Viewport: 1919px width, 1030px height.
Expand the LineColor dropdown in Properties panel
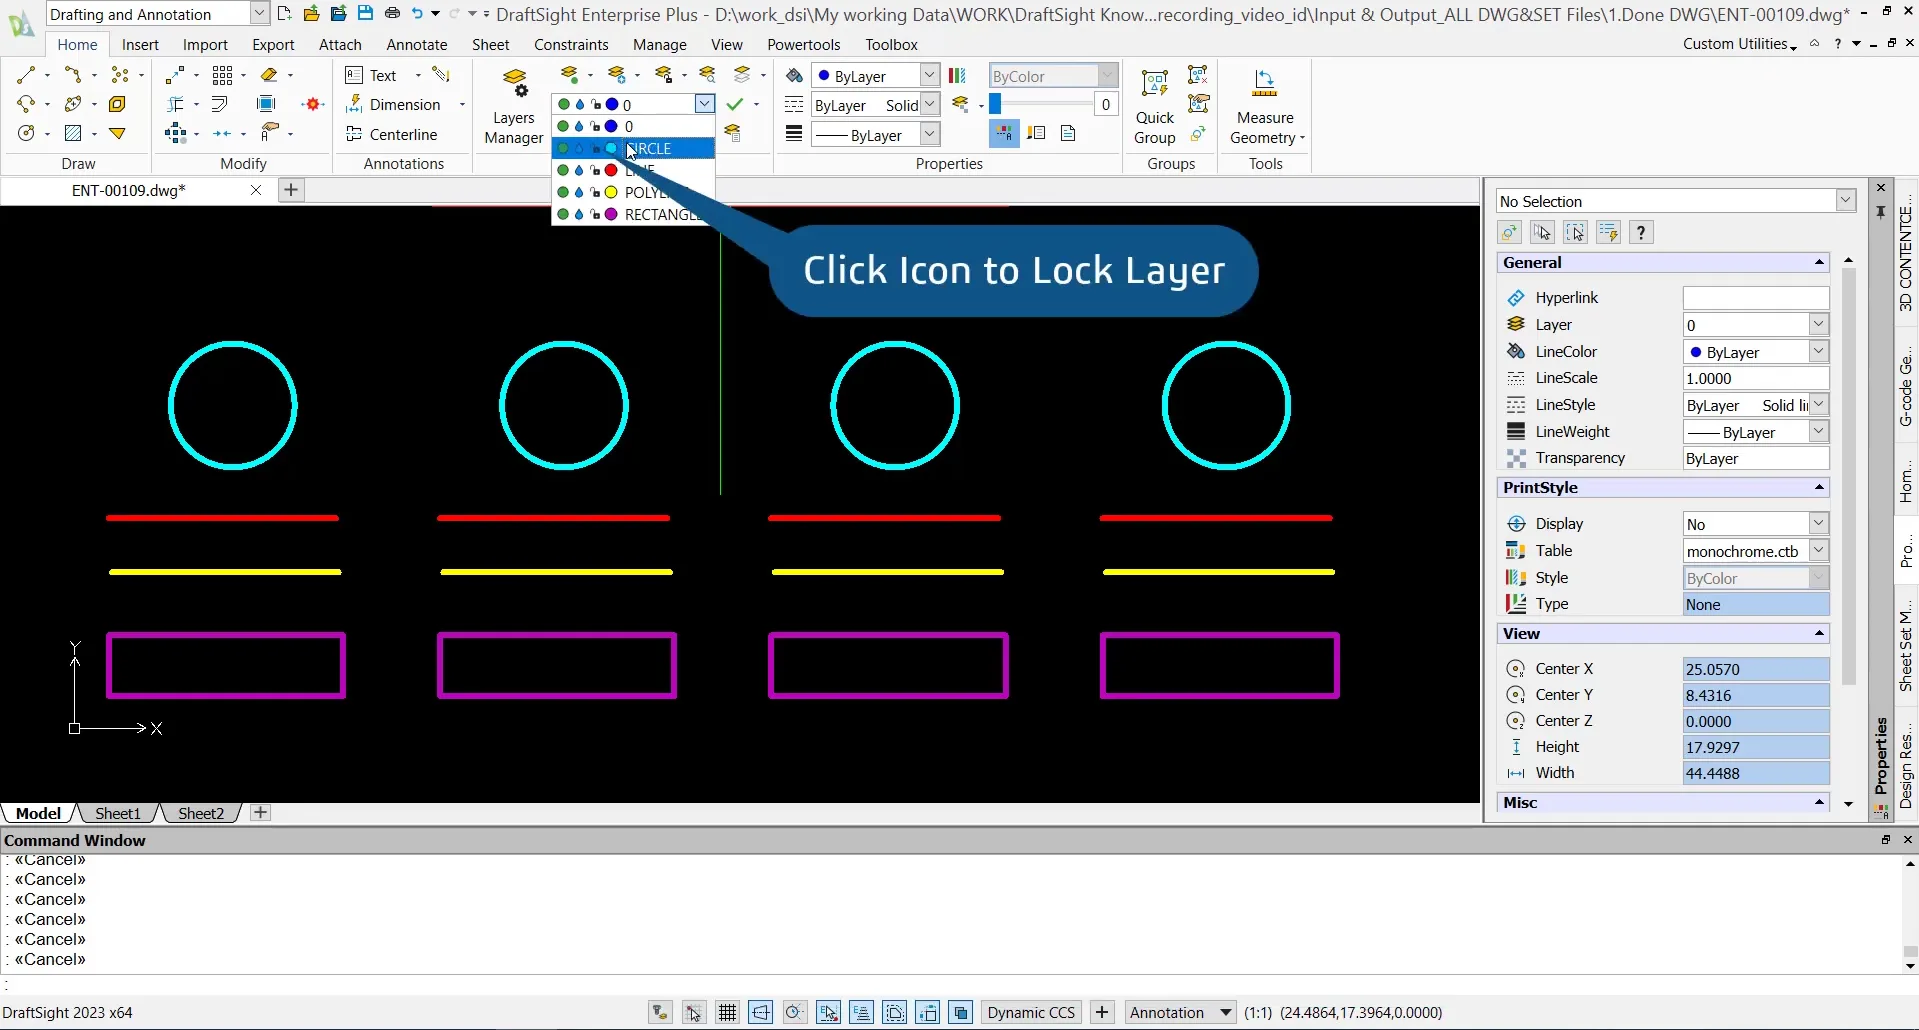click(1818, 352)
